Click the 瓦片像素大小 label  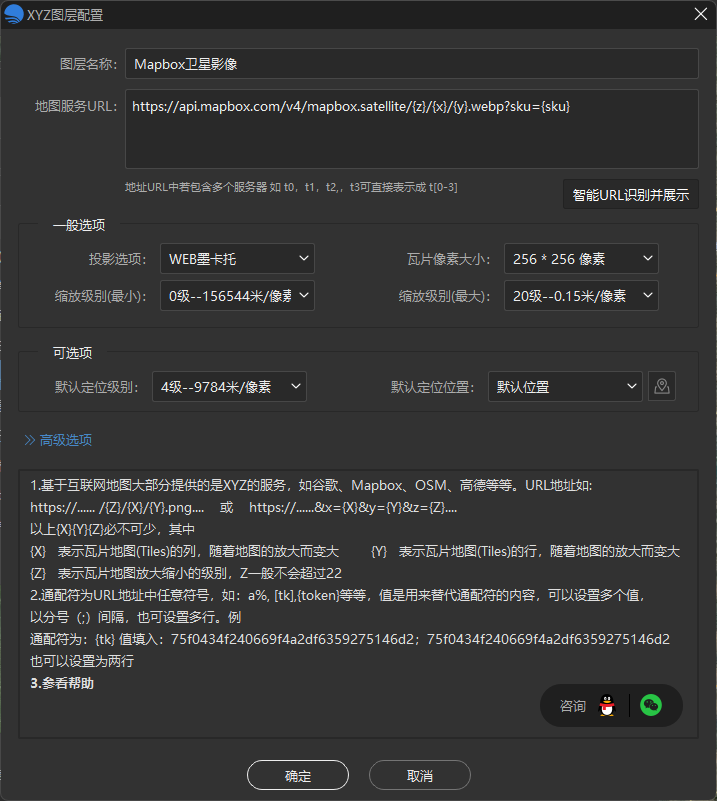[x=449, y=259]
